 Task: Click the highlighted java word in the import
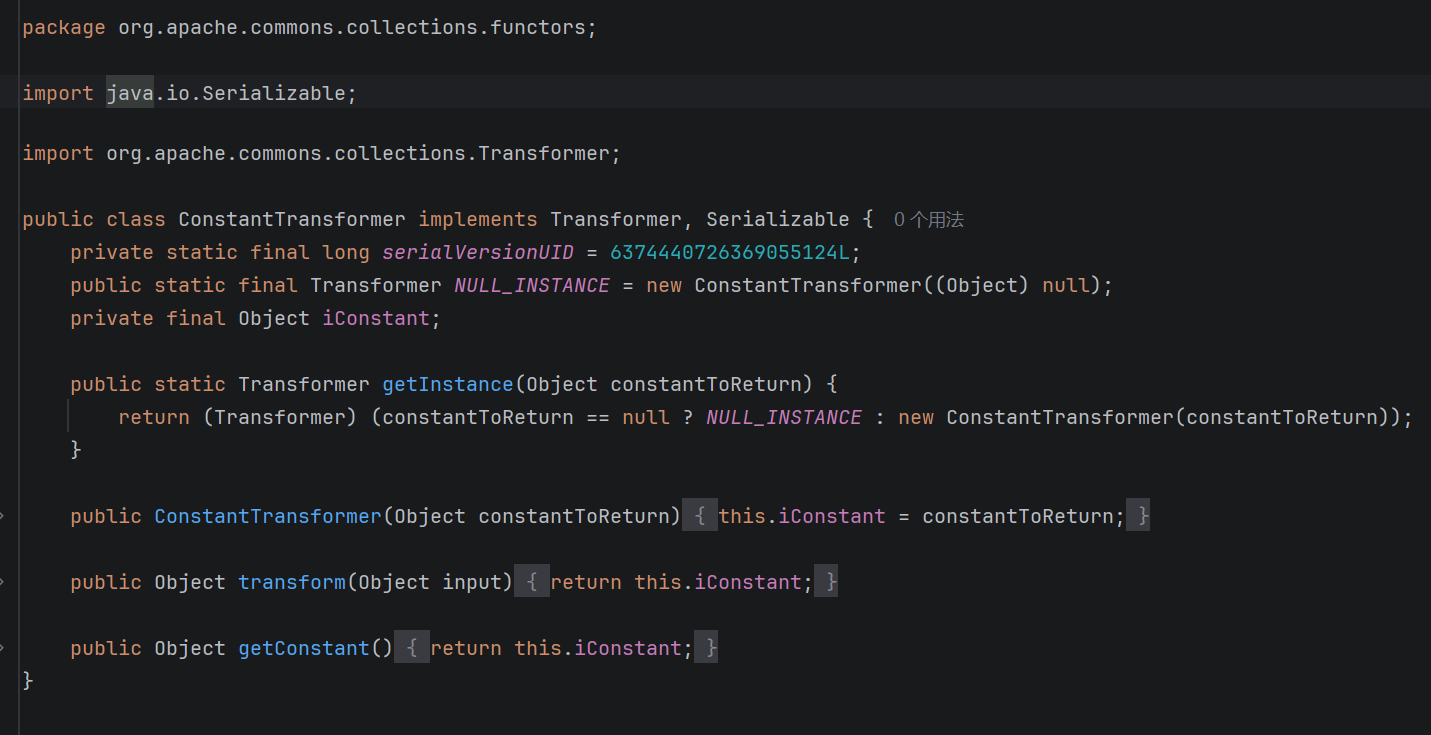(x=130, y=93)
